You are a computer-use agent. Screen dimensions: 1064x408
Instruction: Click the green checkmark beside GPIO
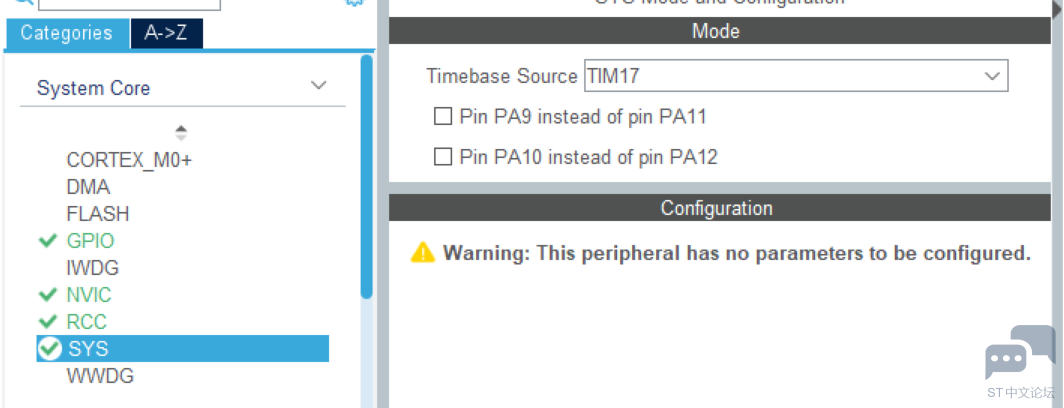click(x=48, y=241)
